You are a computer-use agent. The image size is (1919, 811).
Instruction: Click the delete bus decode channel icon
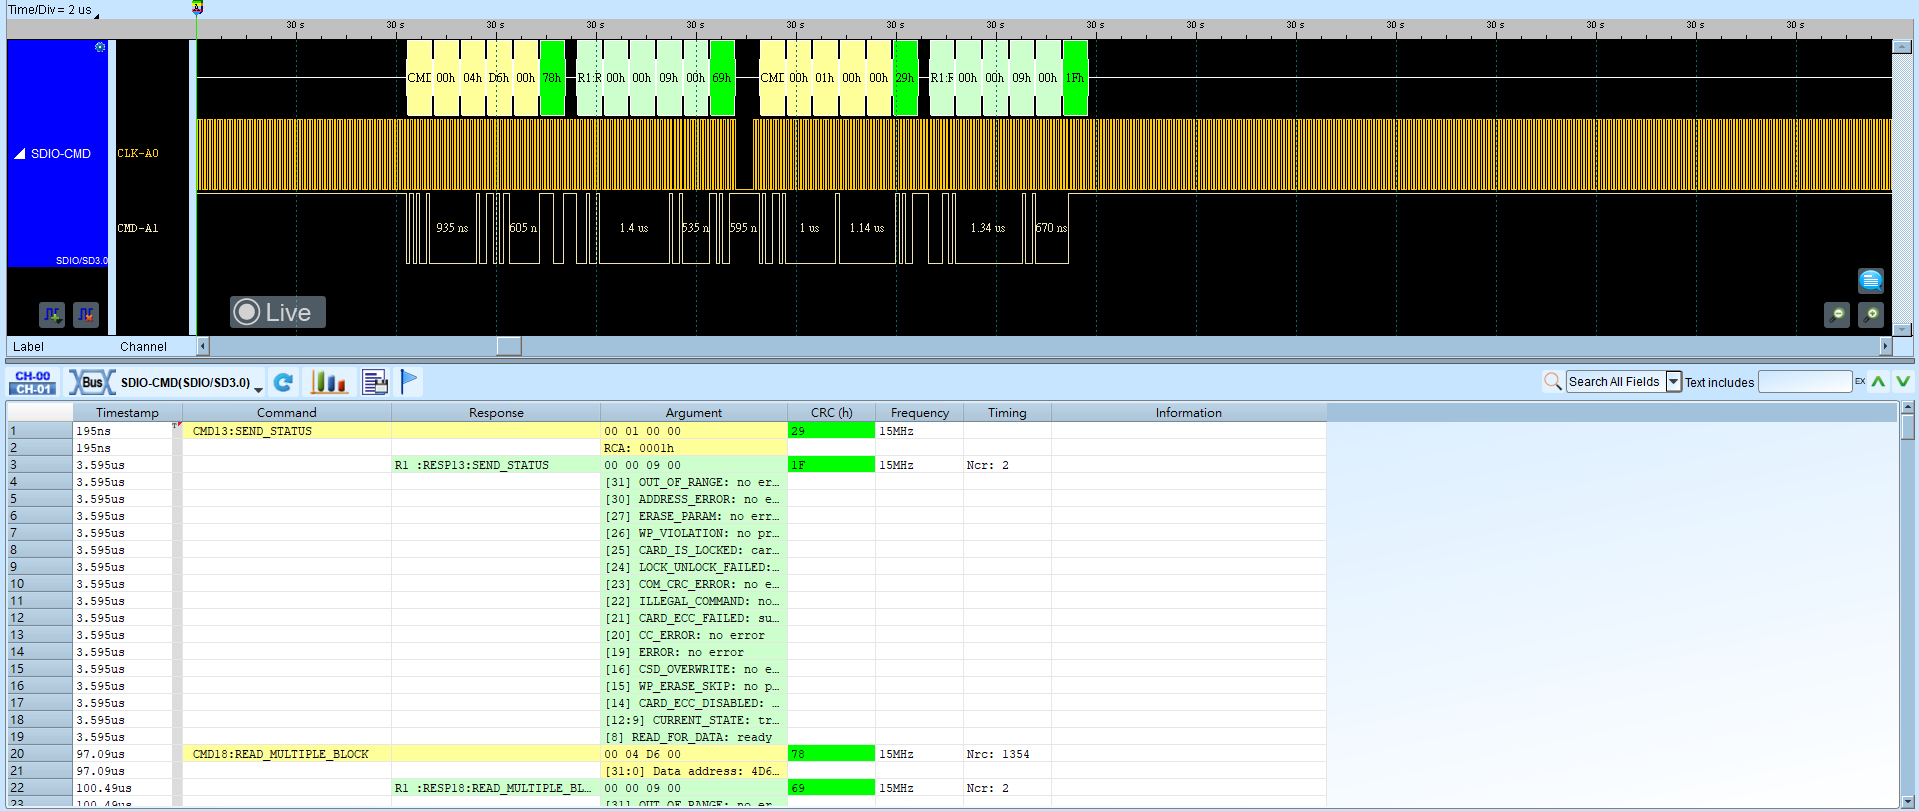86,315
